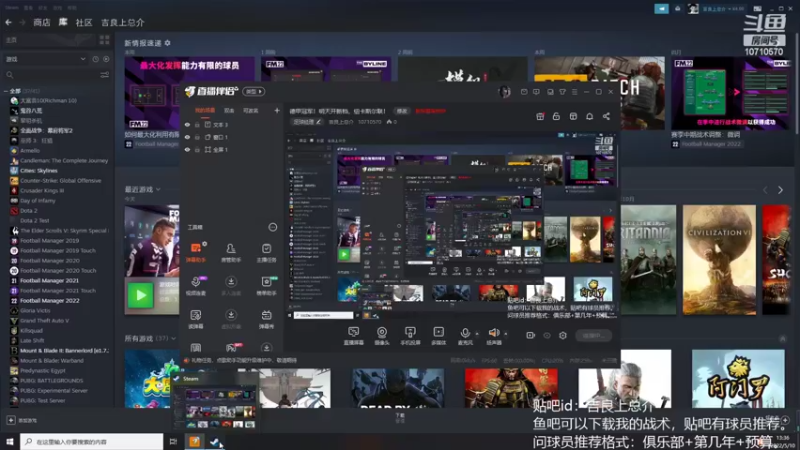Click the streamer avatar in the streaming window title bar

coord(504,92)
